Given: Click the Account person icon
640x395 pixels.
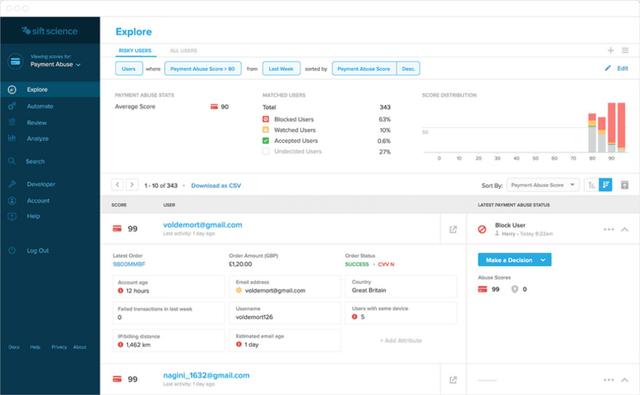Looking at the screenshot, I should (12, 200).
